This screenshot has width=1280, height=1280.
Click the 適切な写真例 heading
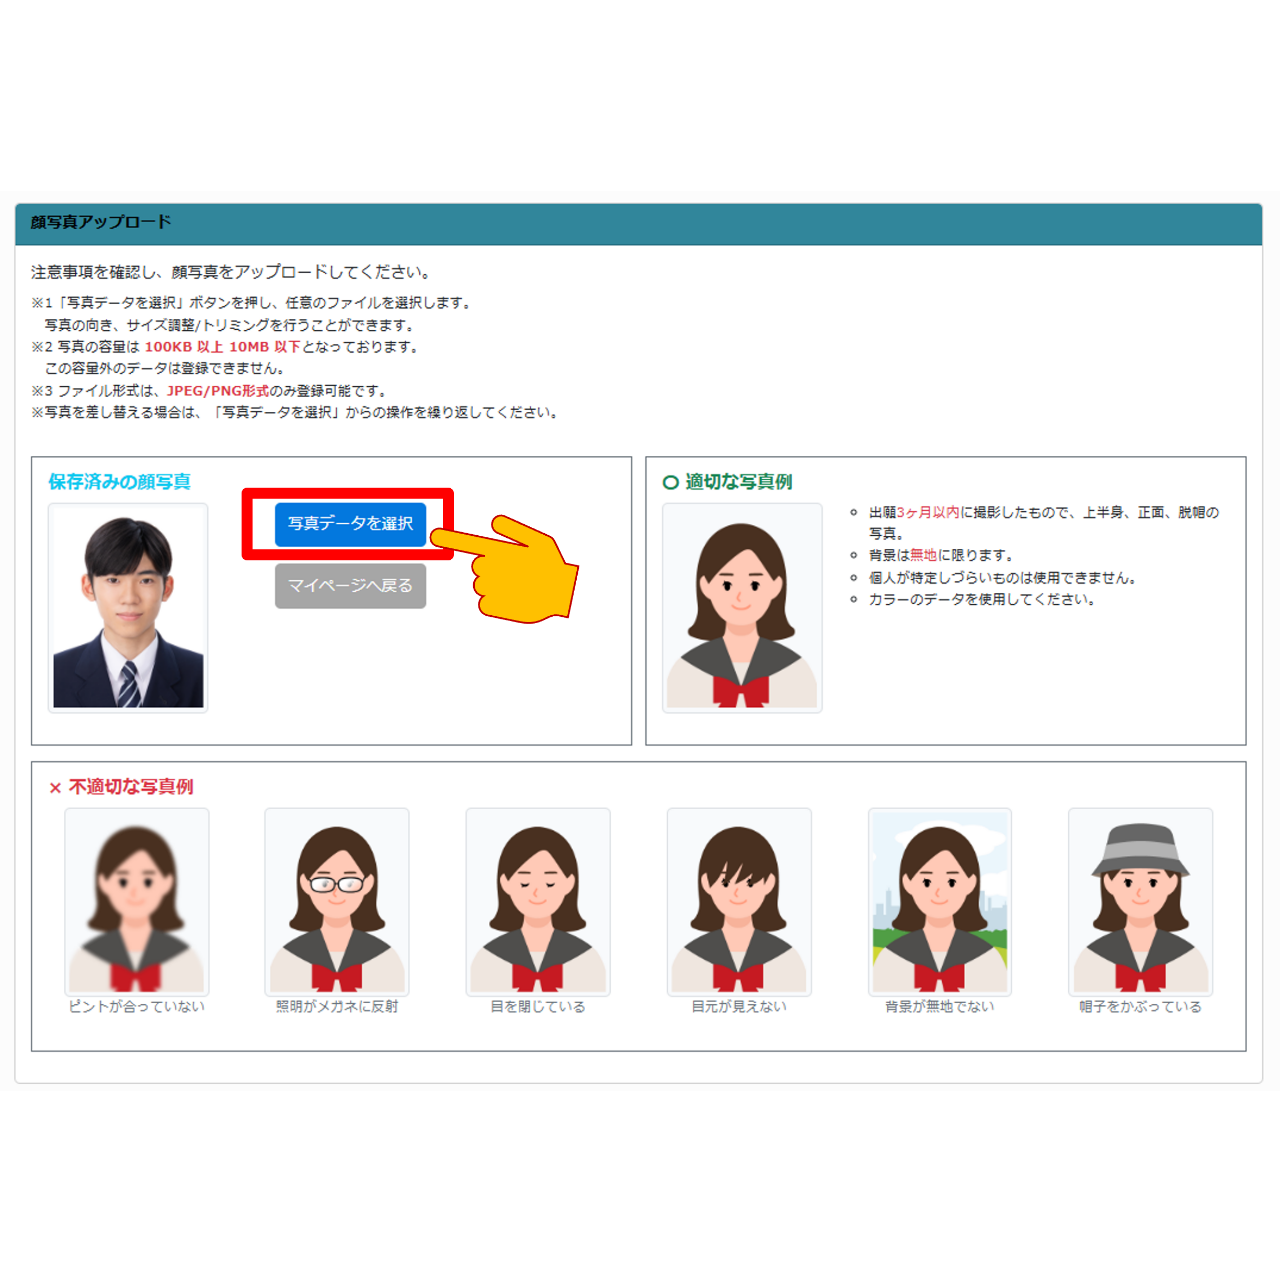[739, 482]
